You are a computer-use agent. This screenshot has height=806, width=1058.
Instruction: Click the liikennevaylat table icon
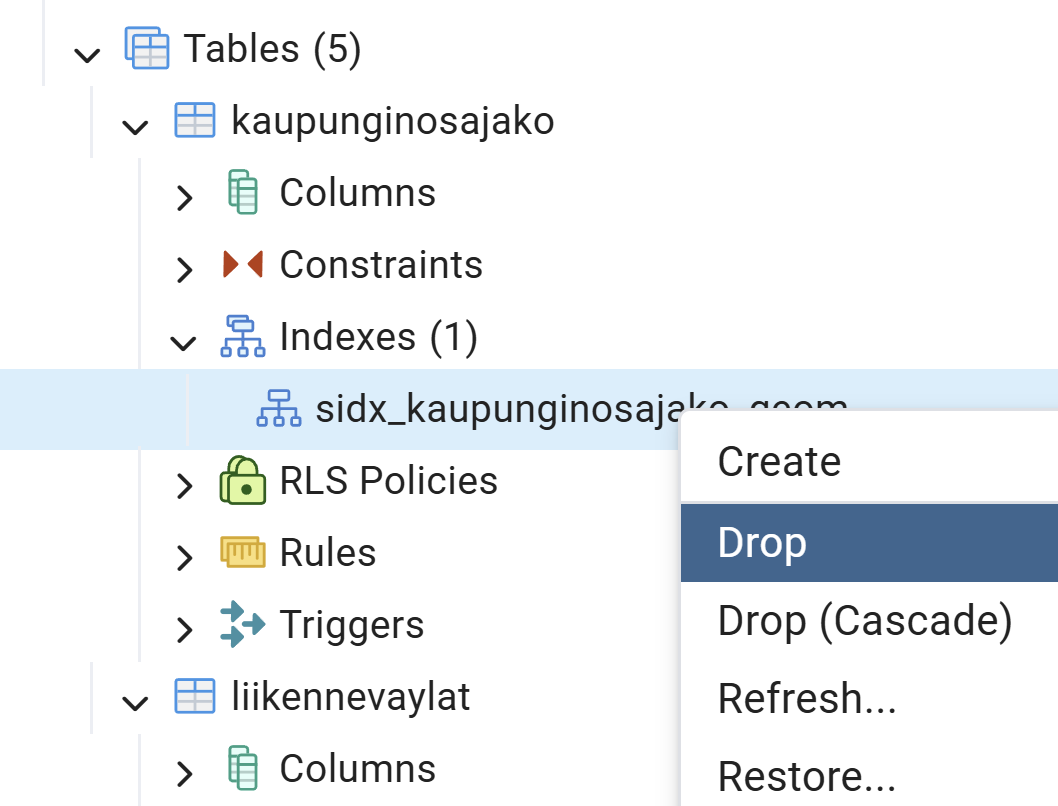click(195, 697)
